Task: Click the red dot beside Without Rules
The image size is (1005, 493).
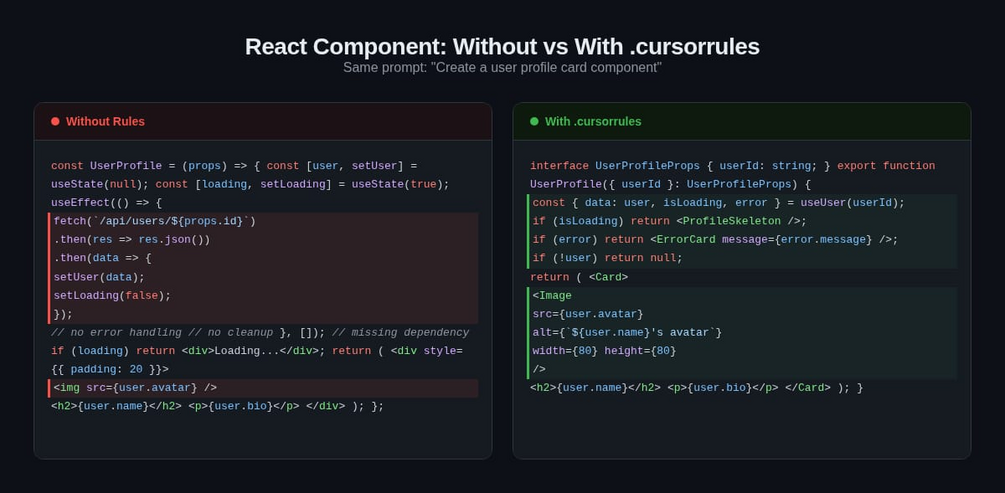Action: point(55,121)
